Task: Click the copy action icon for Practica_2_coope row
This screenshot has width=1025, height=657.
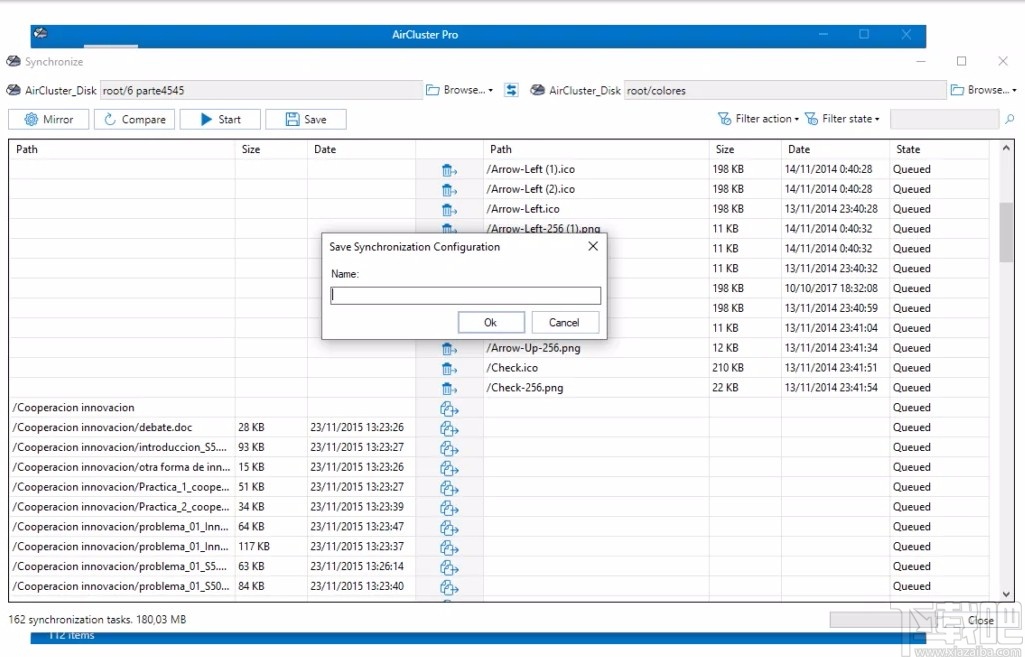Action: tap(449, 508)
